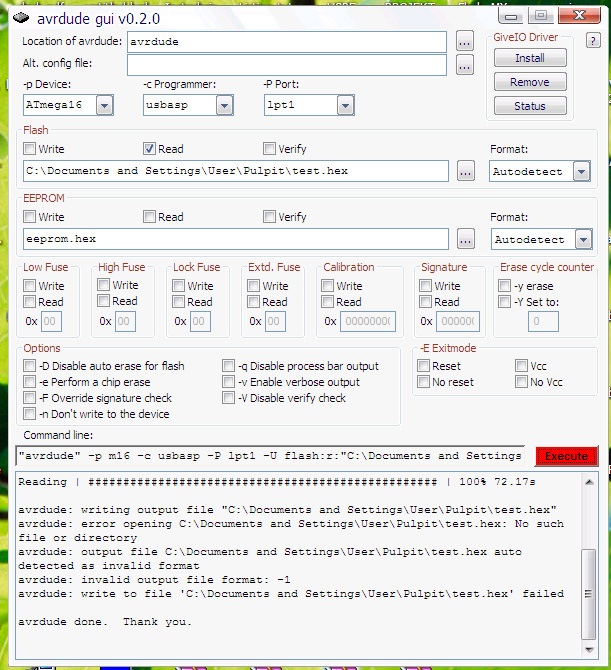Viewport: 611px width, 670px height.
Task: Check Lock Fuse Read
Action: pyautogui.click(x=178, y=302)
